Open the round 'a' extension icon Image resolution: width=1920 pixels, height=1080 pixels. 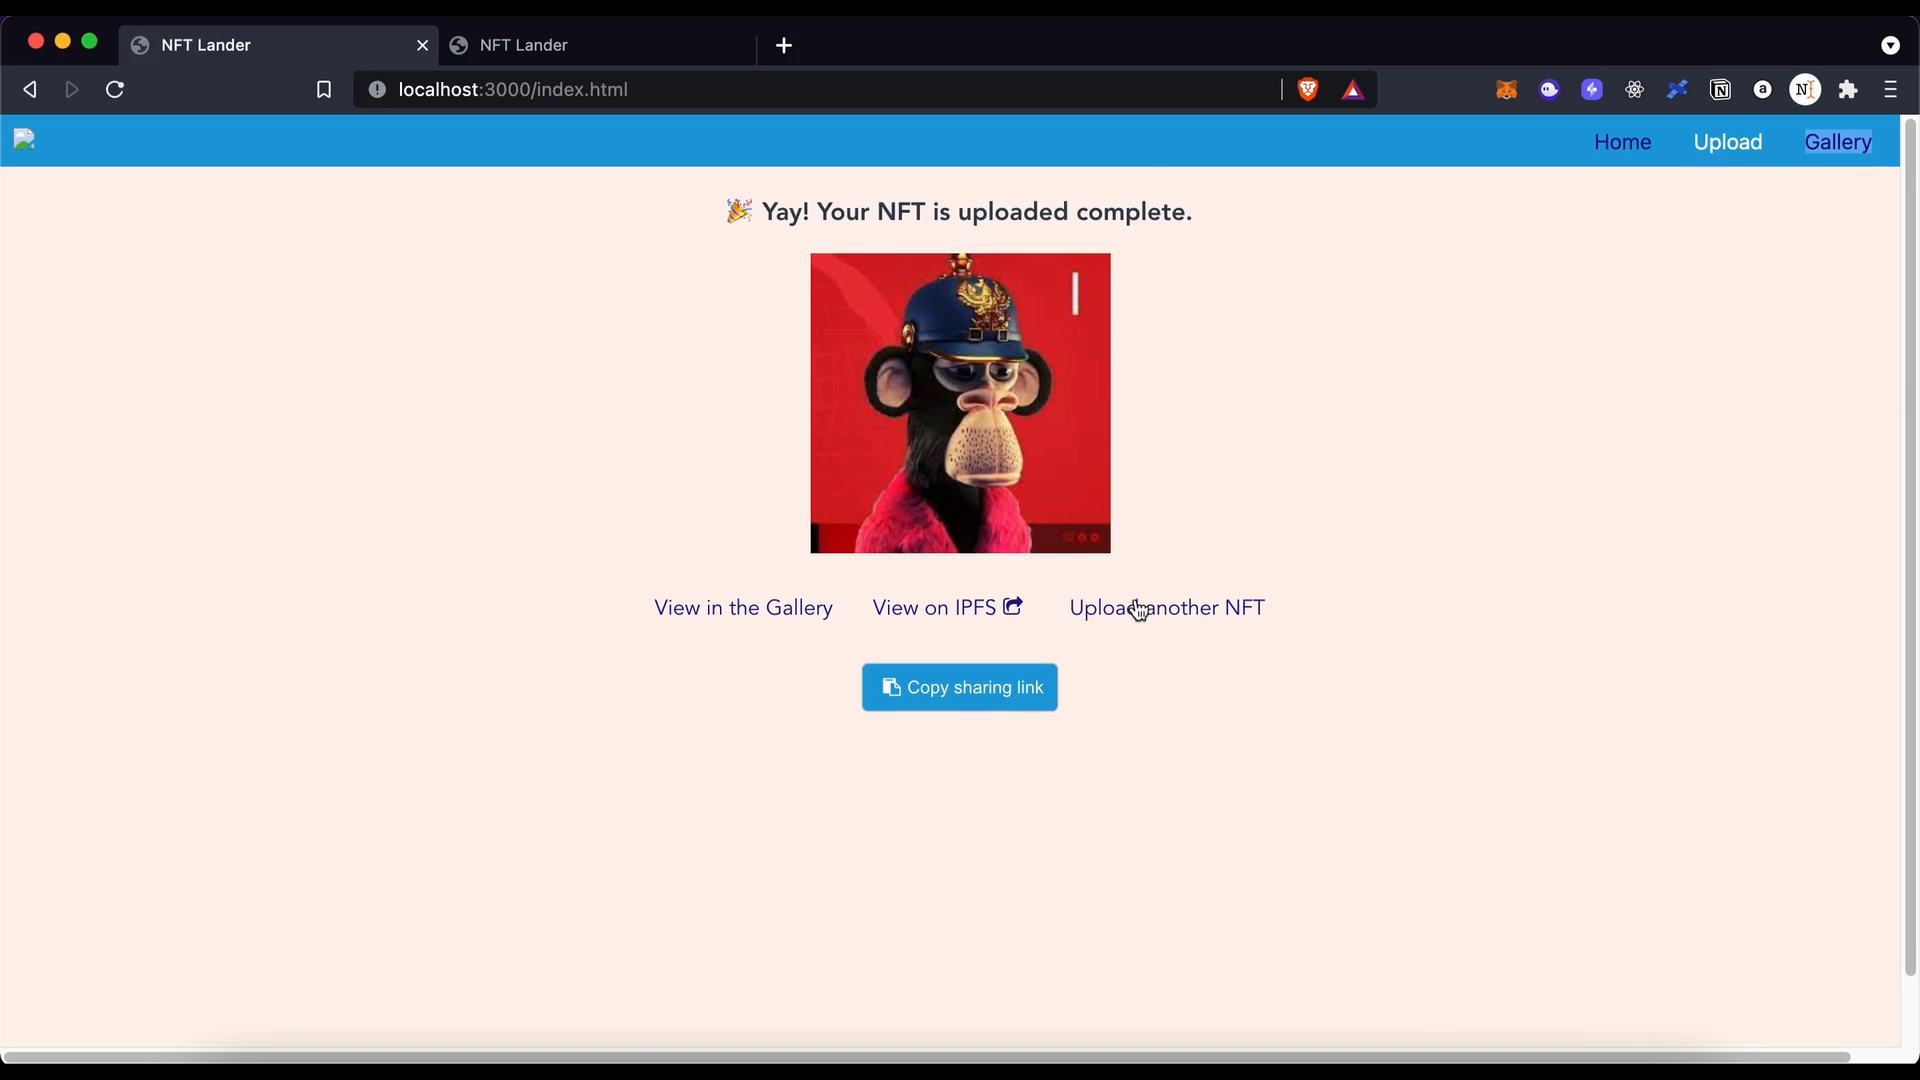click(1763, 90)
